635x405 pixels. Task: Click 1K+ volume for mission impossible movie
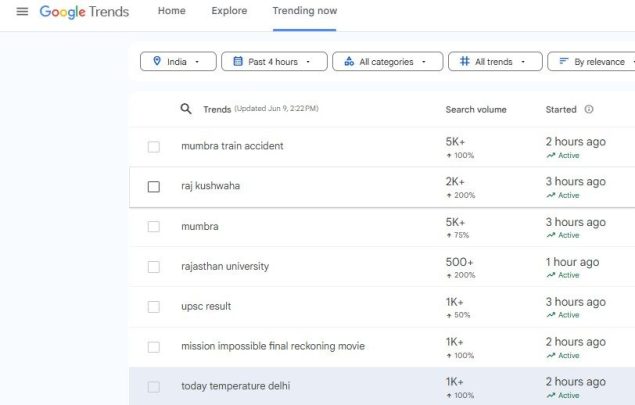pos(454,342)
